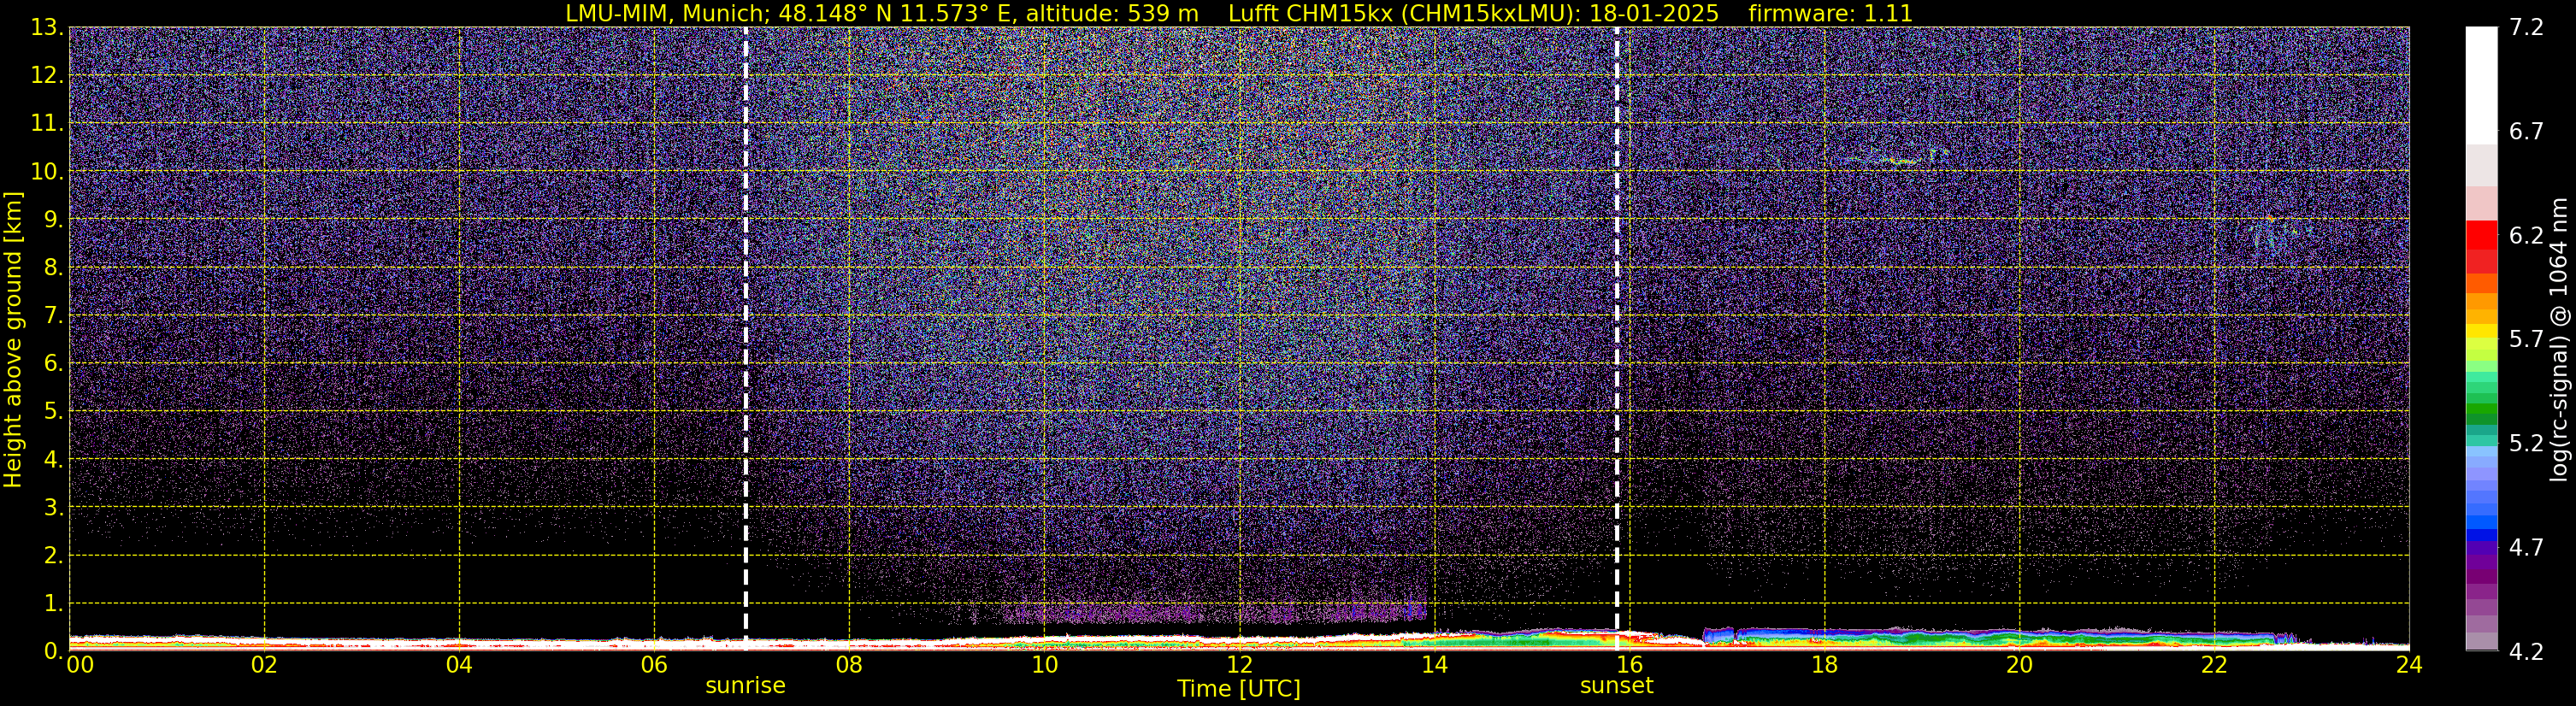Click the '6.2' colorbar value label
The width and height of the screenshot is (2576, 706).
[2526, 236]
